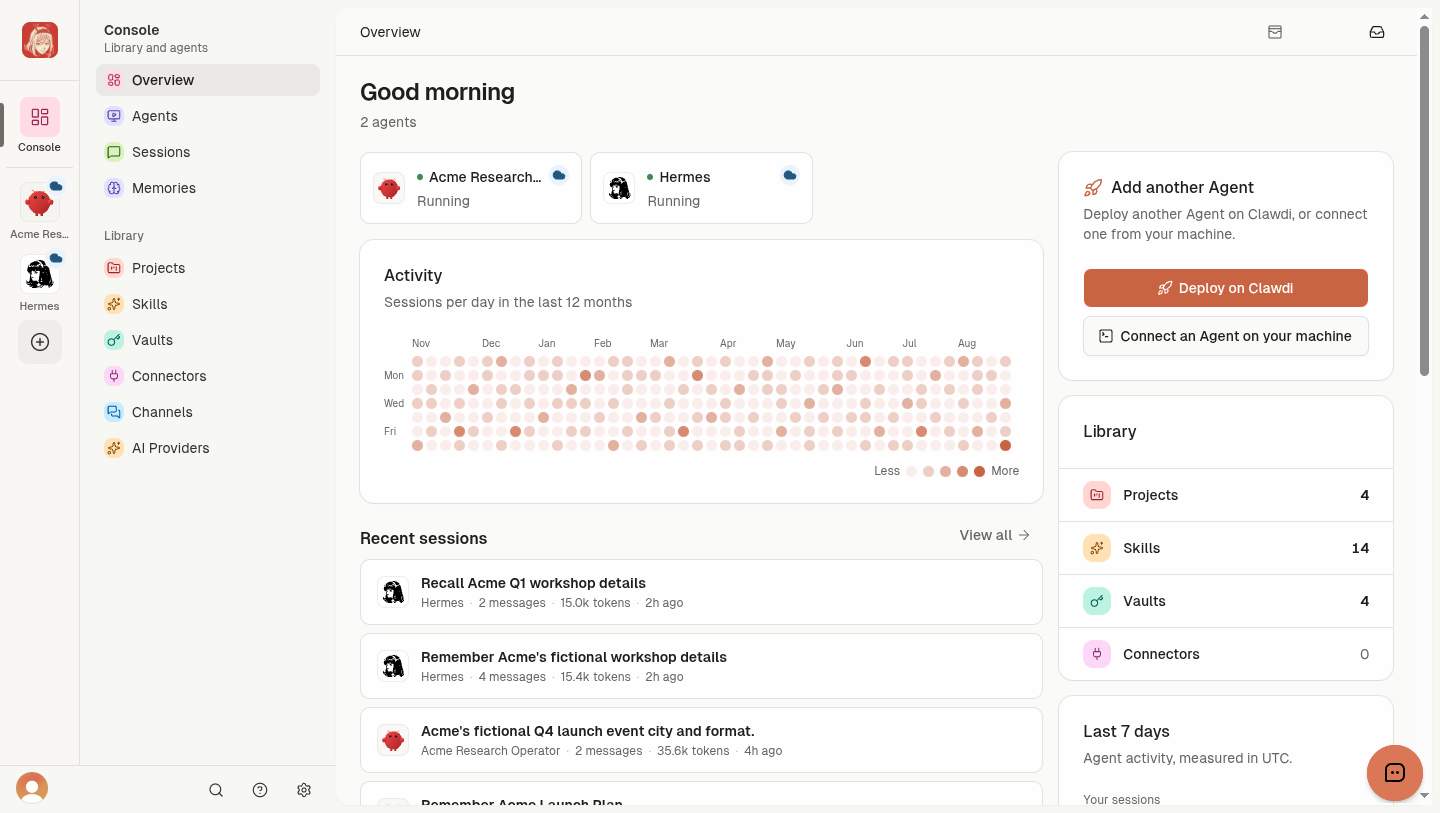
Task: Open Remember Acme's fictional workshop details session
Action: pos(701,666)
